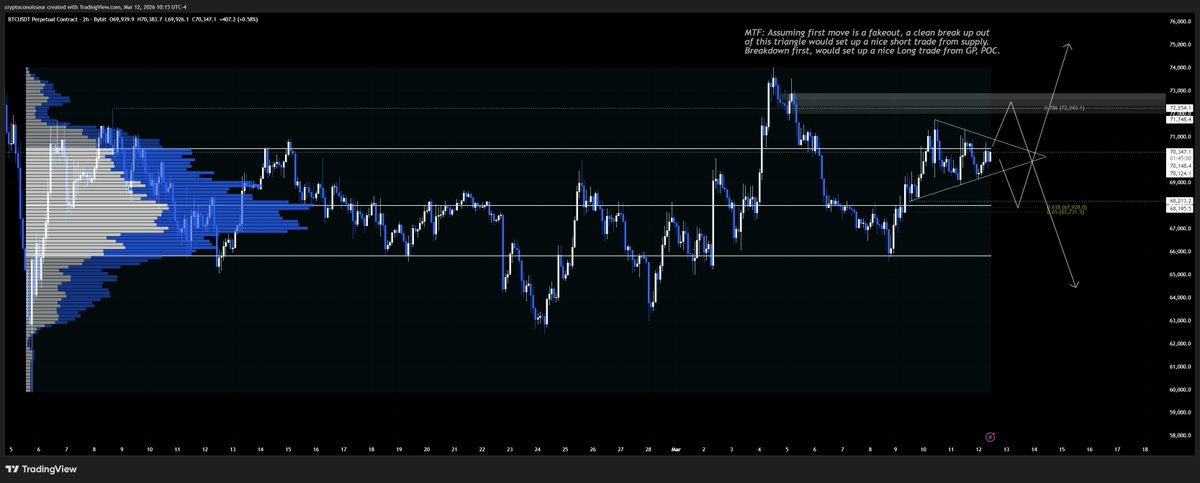Click the 72,254.1 price tag on axis
Screen dimensions: 1200x483
tap(1180, 106)
